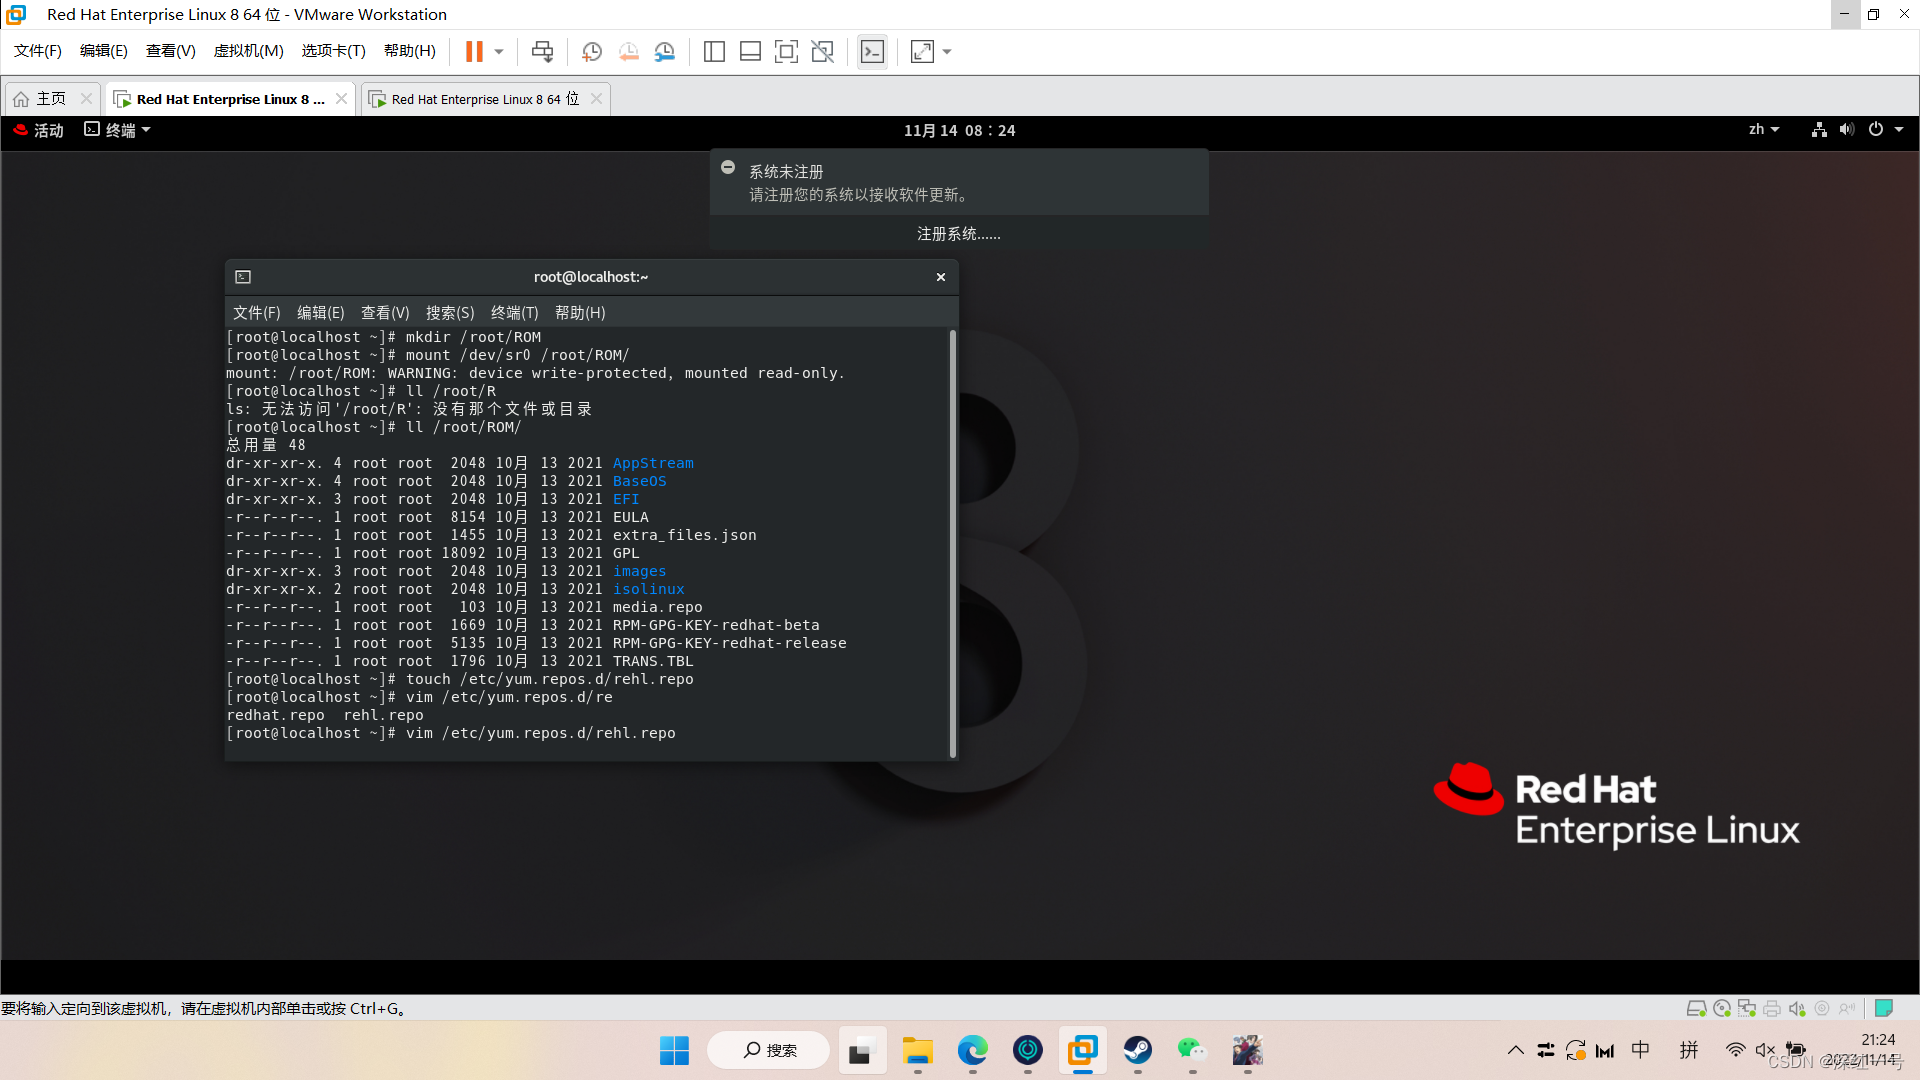Send Ctrl+Alt+Del to the virtual machine
This screenshot has height=1080, width=1920.
point(542,51)
